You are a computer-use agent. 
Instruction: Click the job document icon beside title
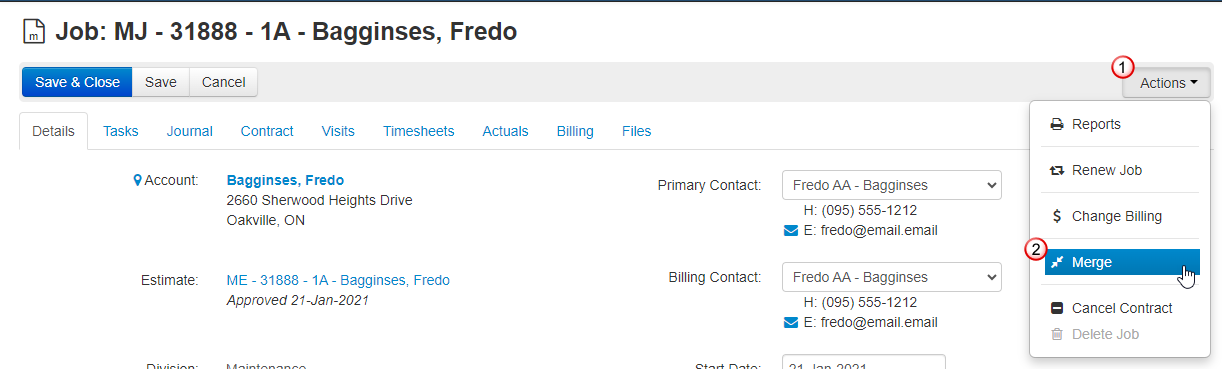[x=34, y=32]
